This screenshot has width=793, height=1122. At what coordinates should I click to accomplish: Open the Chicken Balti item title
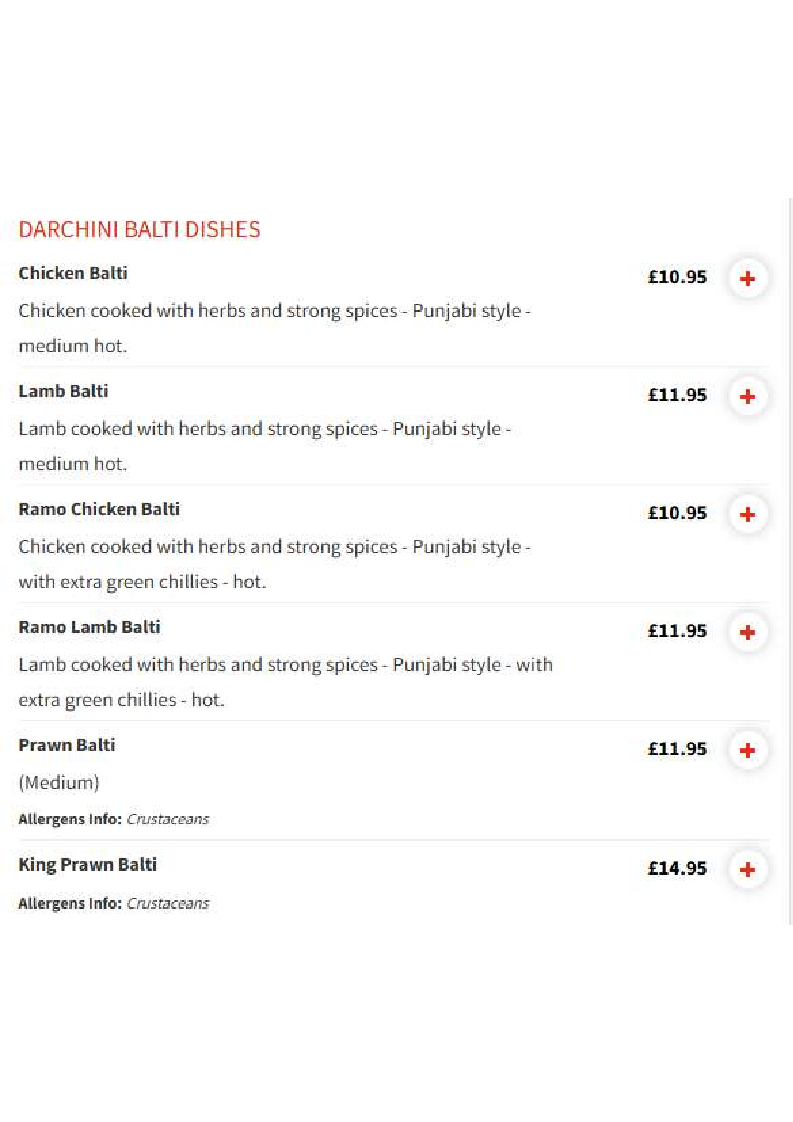[x=73, y=273]
